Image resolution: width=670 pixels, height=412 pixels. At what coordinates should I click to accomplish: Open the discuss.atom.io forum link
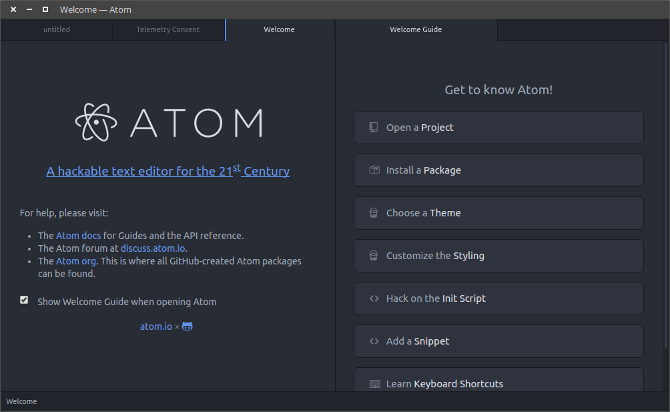(x=153, y=248)
